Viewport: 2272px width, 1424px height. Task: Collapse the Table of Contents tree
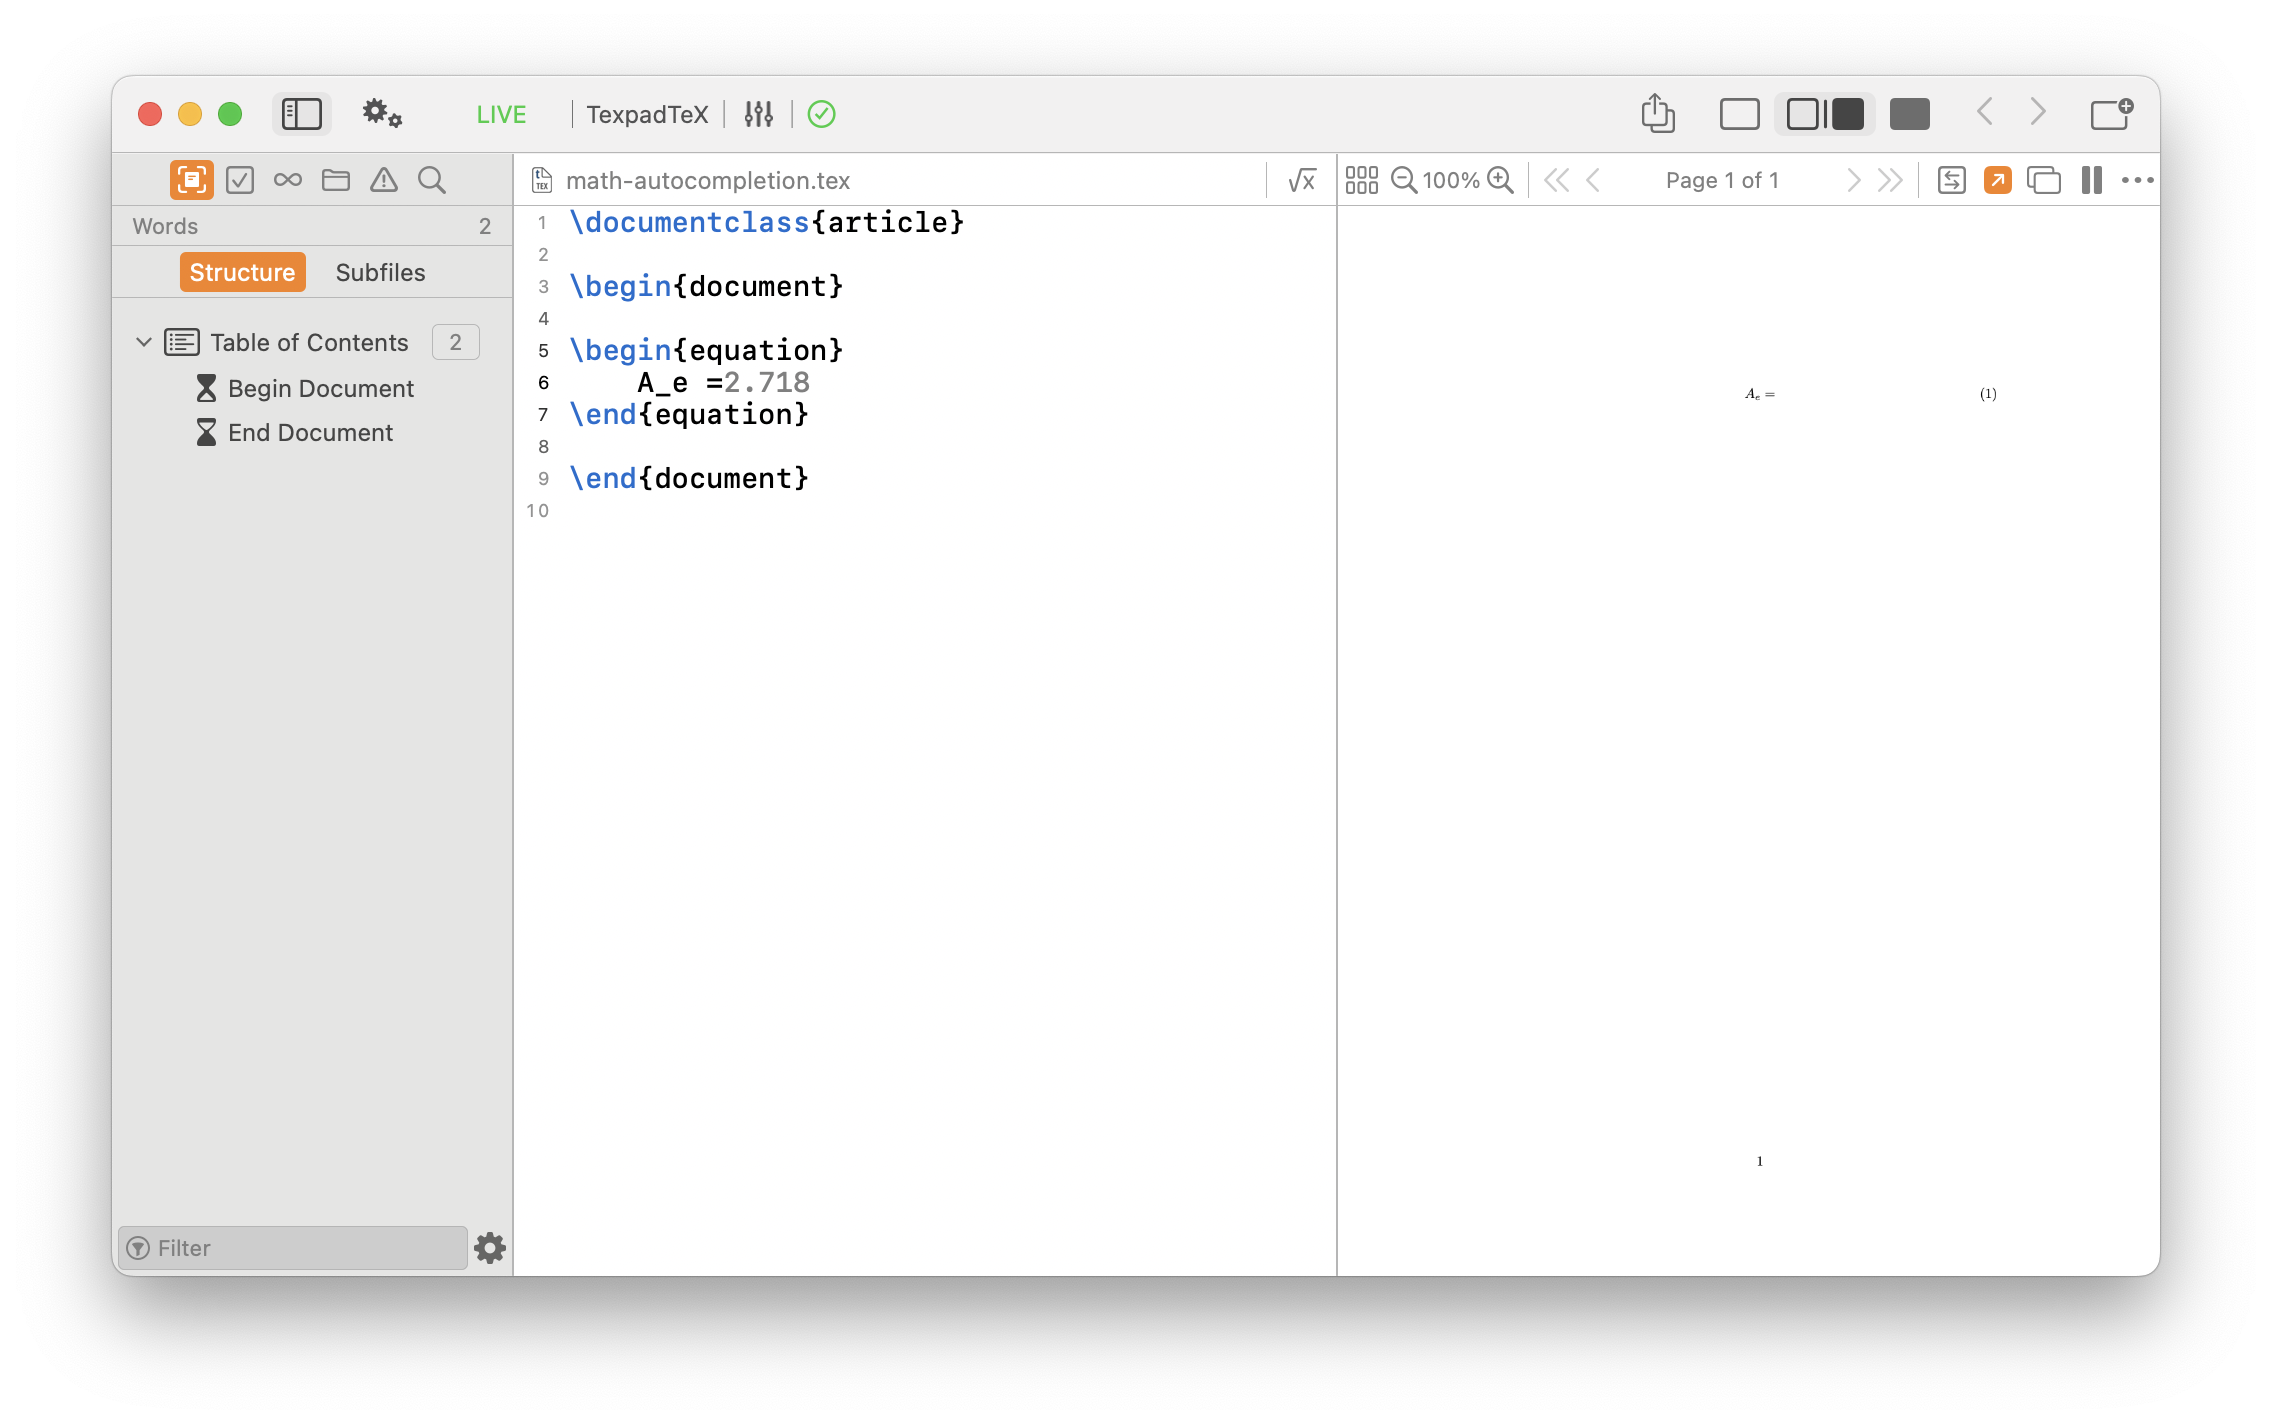tap(144, 342)
